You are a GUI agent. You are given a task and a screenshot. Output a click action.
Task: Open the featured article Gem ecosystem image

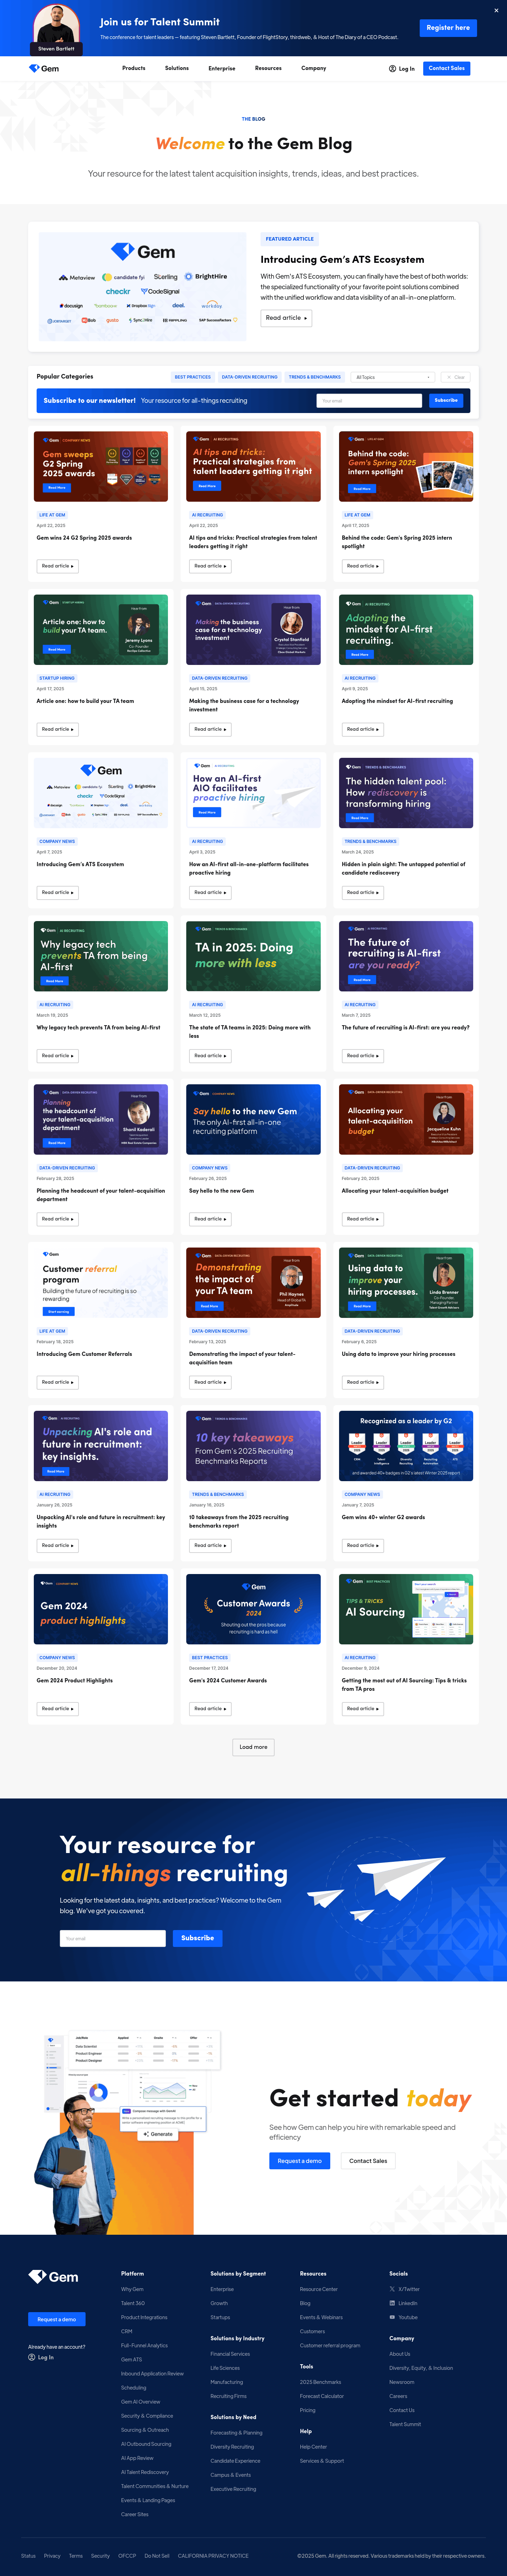[142, 287]
